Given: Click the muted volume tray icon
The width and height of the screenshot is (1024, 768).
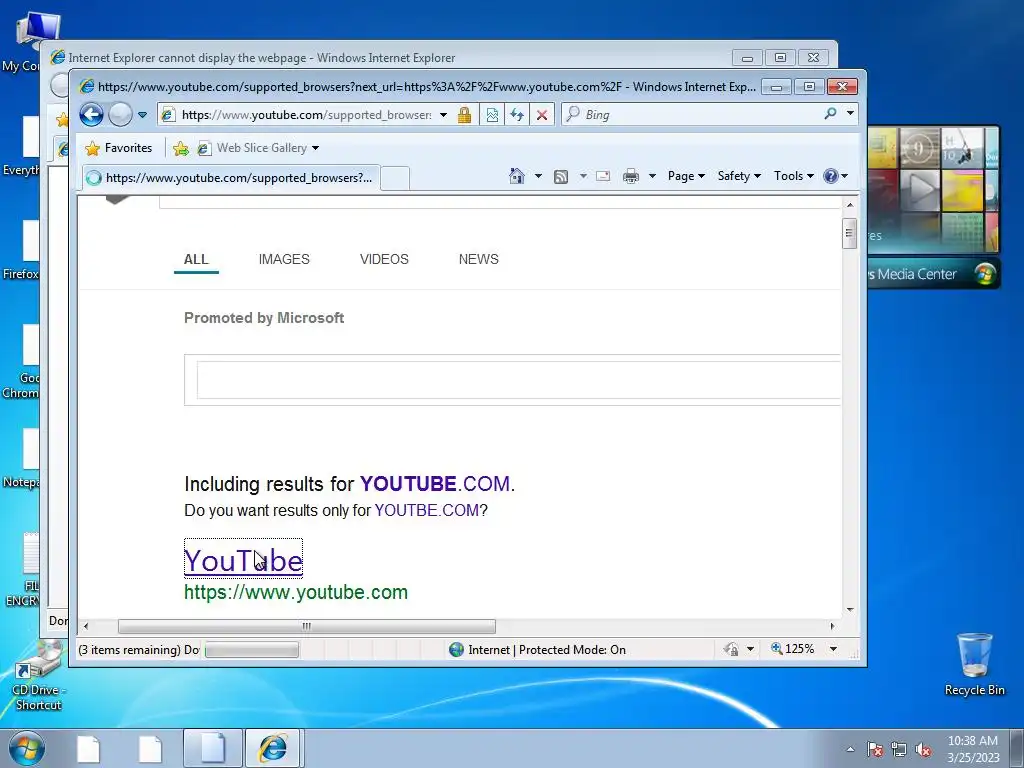Looking at the screenshot, I should tap(923, 749).
